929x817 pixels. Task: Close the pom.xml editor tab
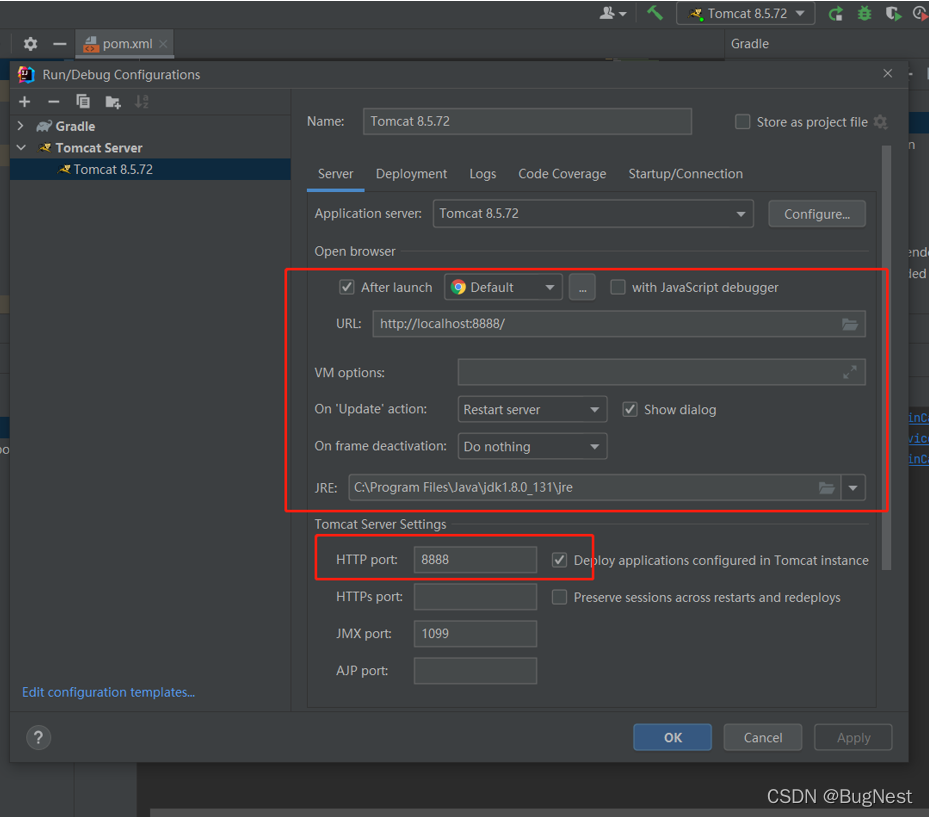click(x=163, y=44)
